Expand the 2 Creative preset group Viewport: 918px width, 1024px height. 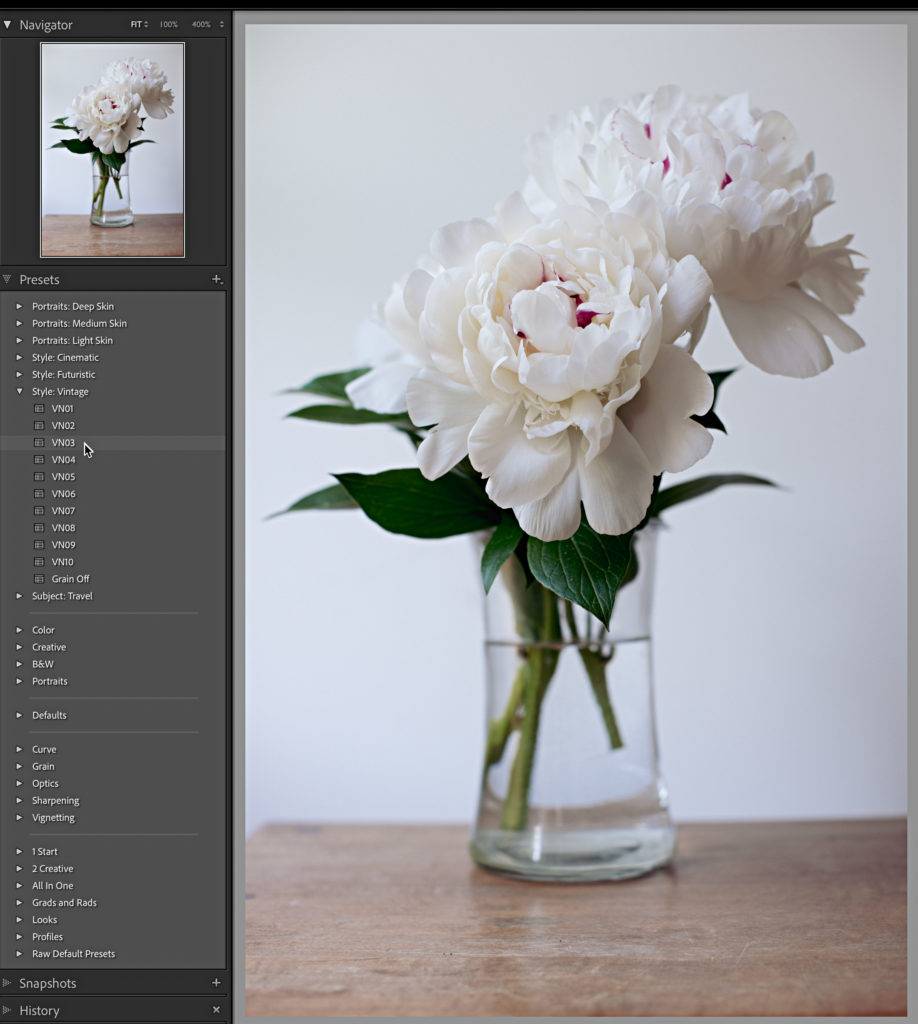tap(19, 868)
